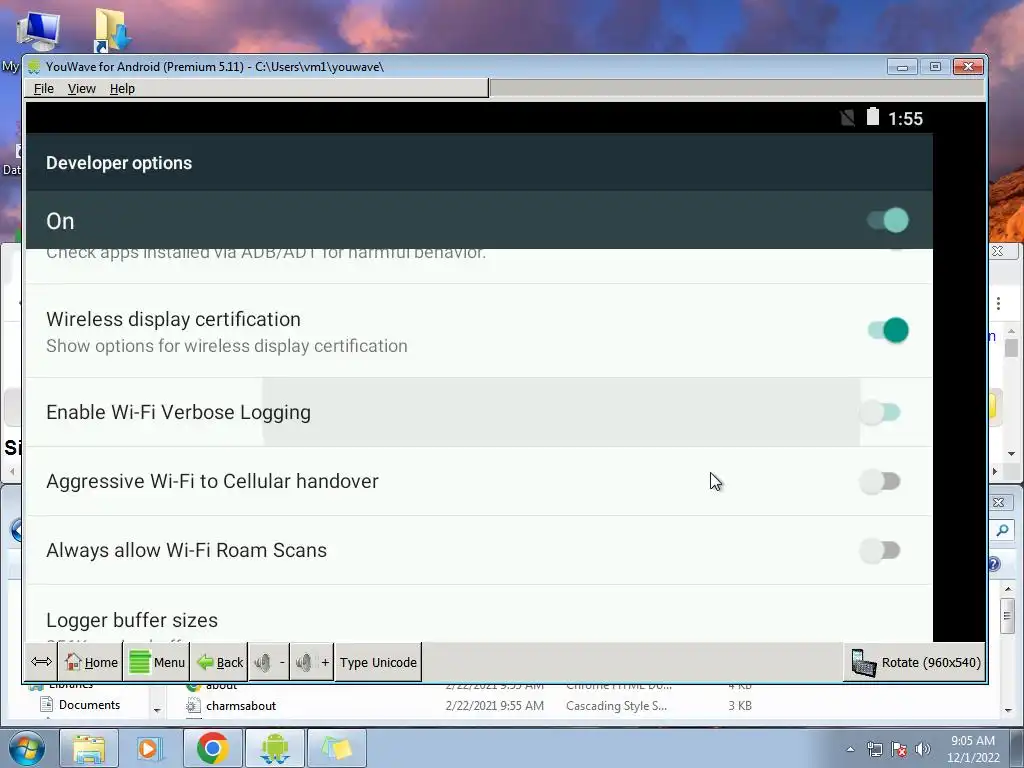This screenshot has width=1024, height=768.
Task: Click scroll-down arrow in the Explorer file list
Action: pos(1008,710)
